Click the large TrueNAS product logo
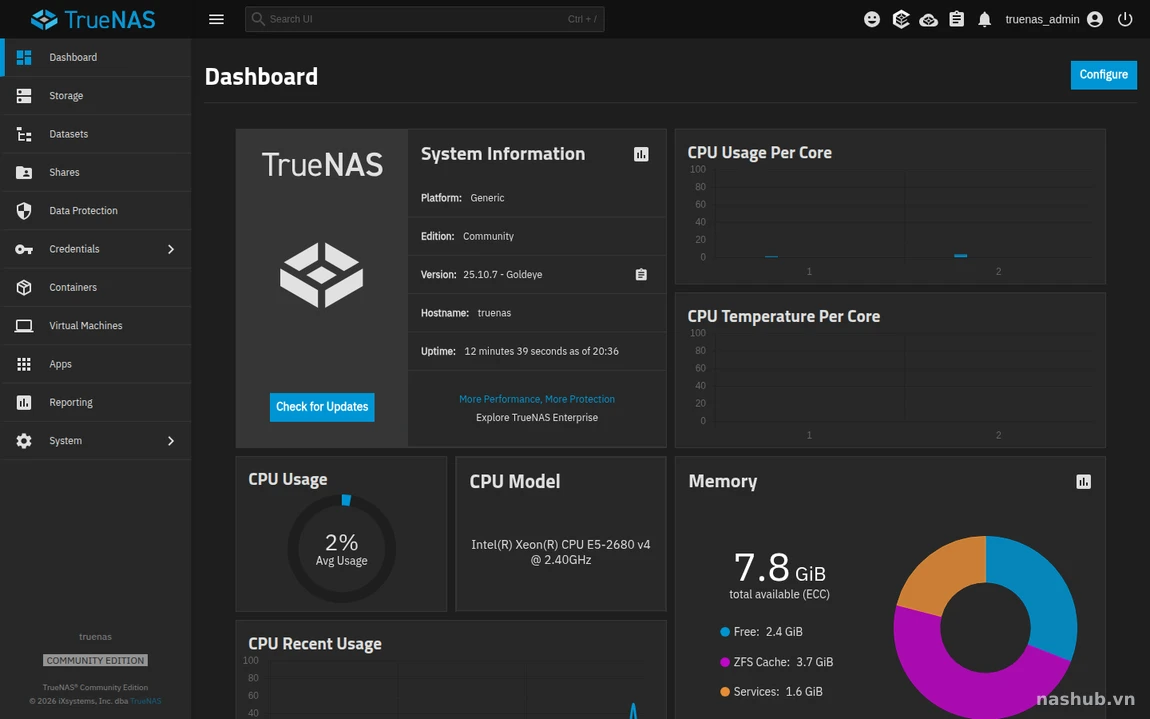 coord(321,274)
